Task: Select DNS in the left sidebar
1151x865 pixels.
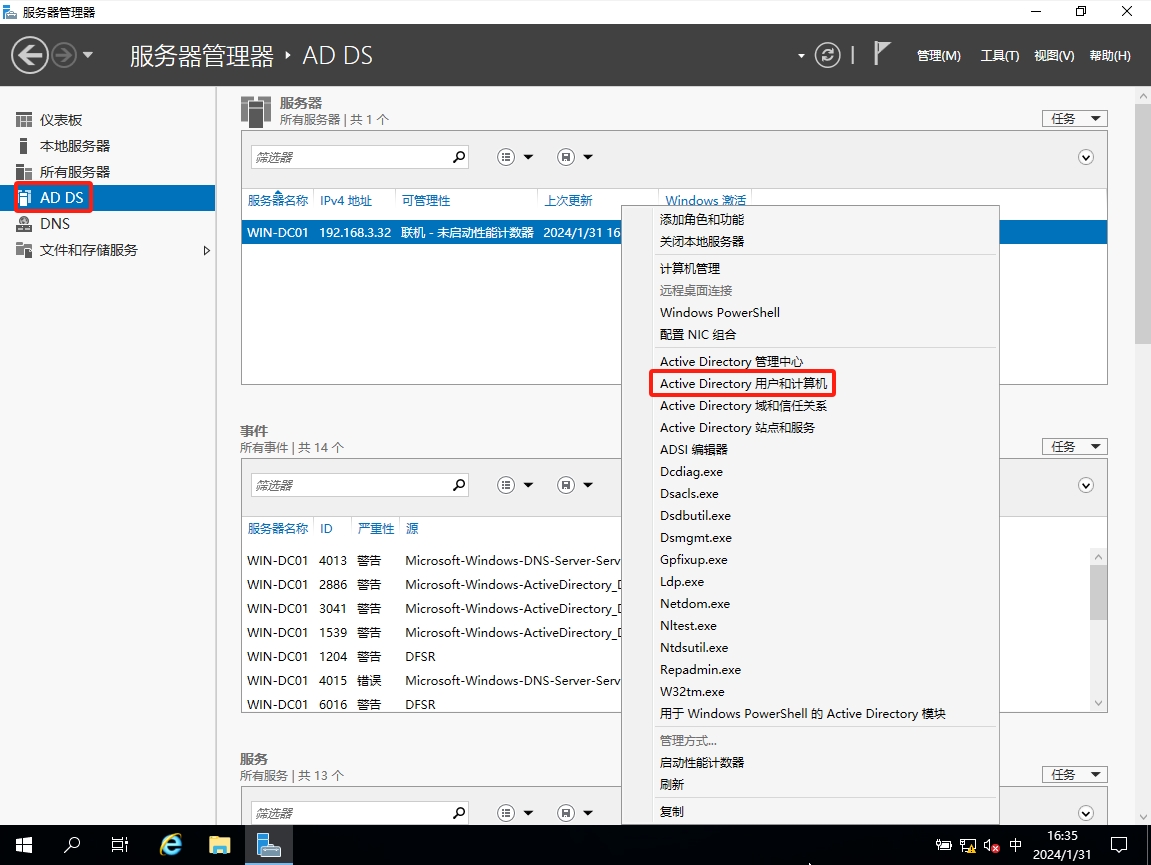Action: point(55,224)
